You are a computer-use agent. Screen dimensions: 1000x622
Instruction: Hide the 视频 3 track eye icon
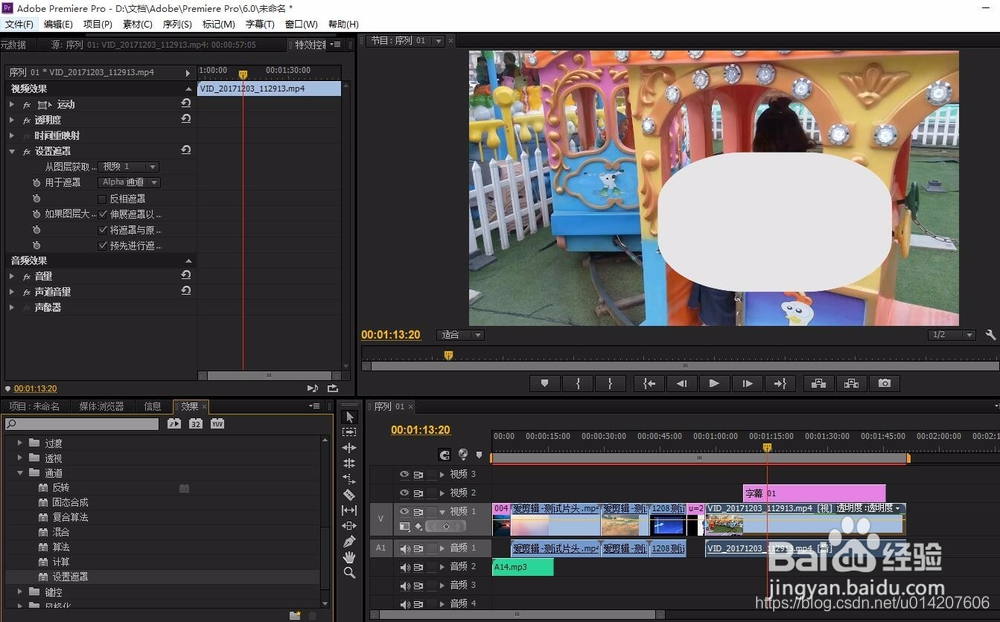[x=404, y=474]
